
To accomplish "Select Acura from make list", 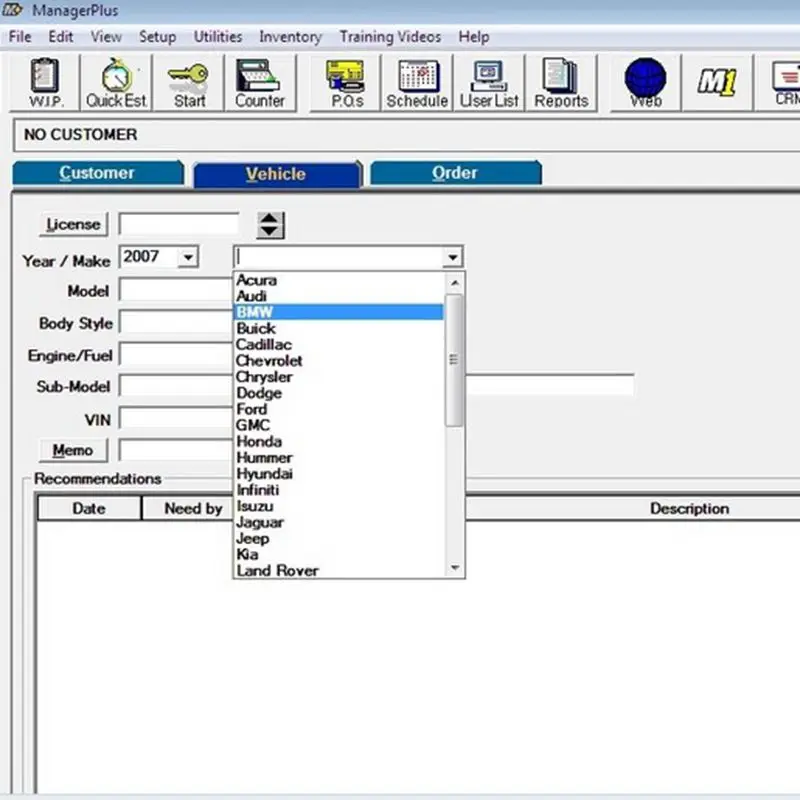I will point(339,280).
